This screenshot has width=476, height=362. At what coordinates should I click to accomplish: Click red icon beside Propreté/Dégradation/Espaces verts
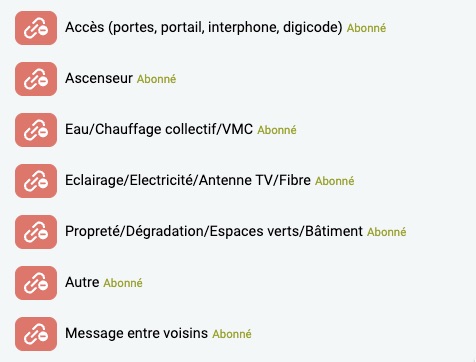click(x=36, y=232)
